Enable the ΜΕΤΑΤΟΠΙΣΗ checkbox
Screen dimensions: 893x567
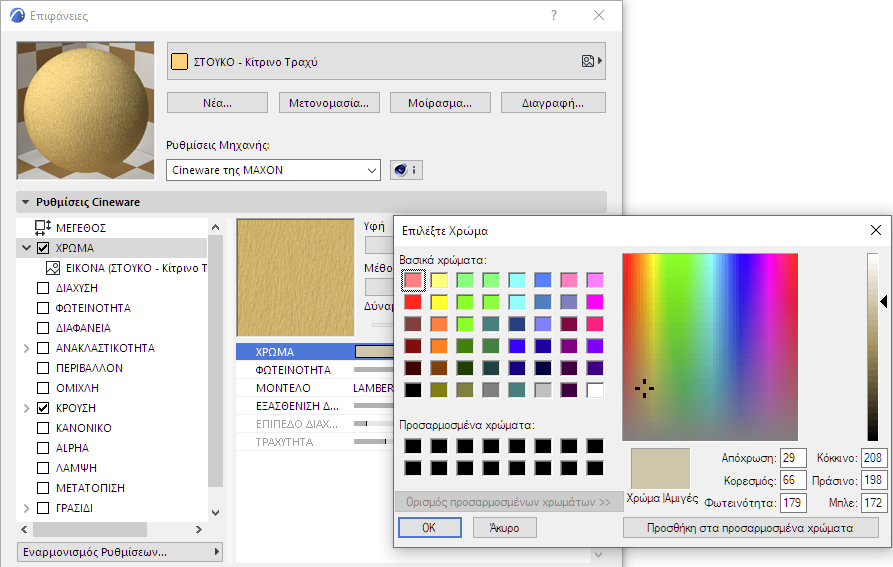[x=43, y=488]
